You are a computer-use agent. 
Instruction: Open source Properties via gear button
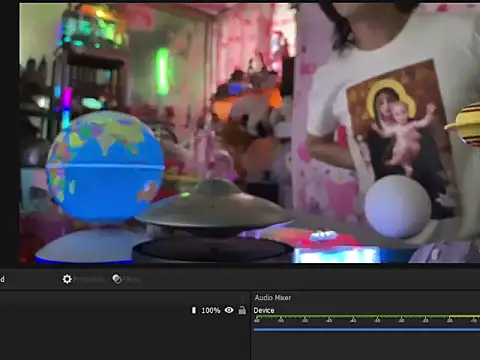point(83,279)
